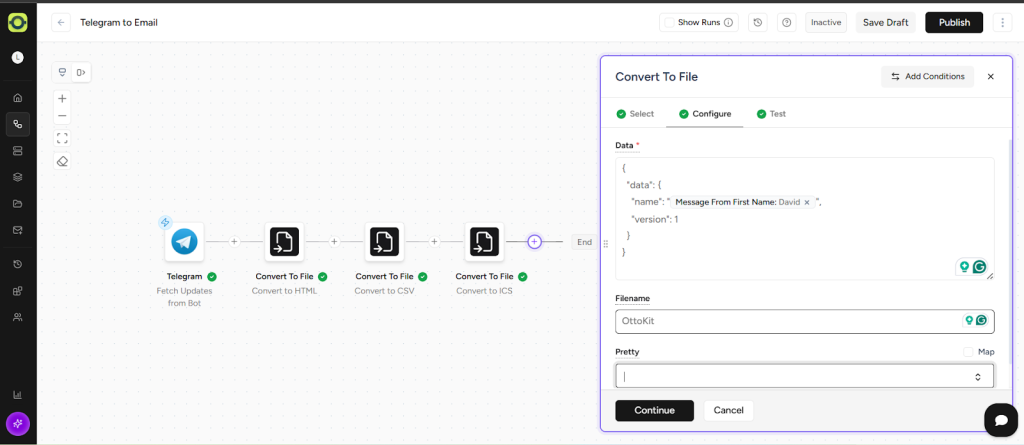Viewport: 1024px width, 445px height.
Task: Open the chat support bubble
Action: (1000, 420)
